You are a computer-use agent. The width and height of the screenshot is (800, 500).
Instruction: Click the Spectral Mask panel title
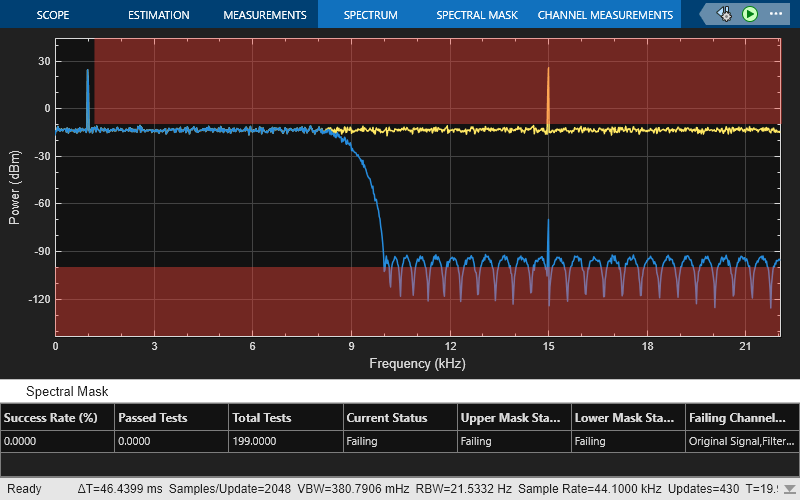tap(67, 391)
